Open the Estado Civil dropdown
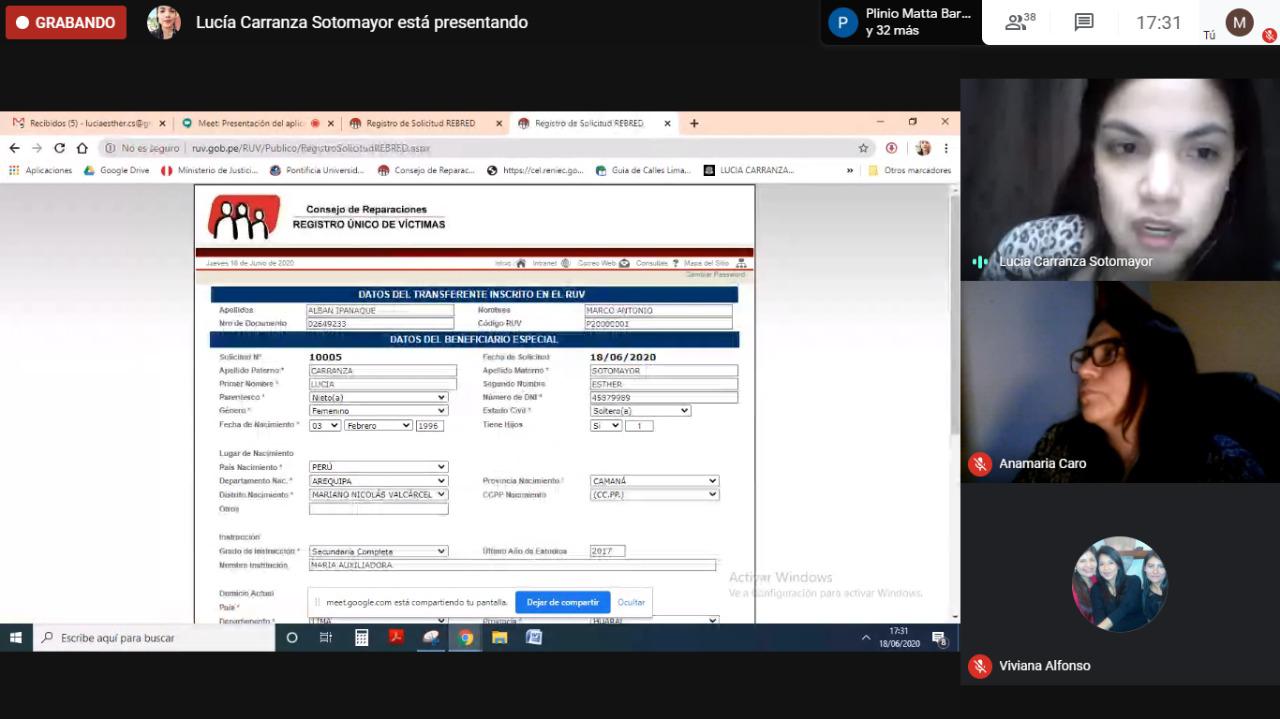Viewport: 1280px width, 719px height. point(640,411)
